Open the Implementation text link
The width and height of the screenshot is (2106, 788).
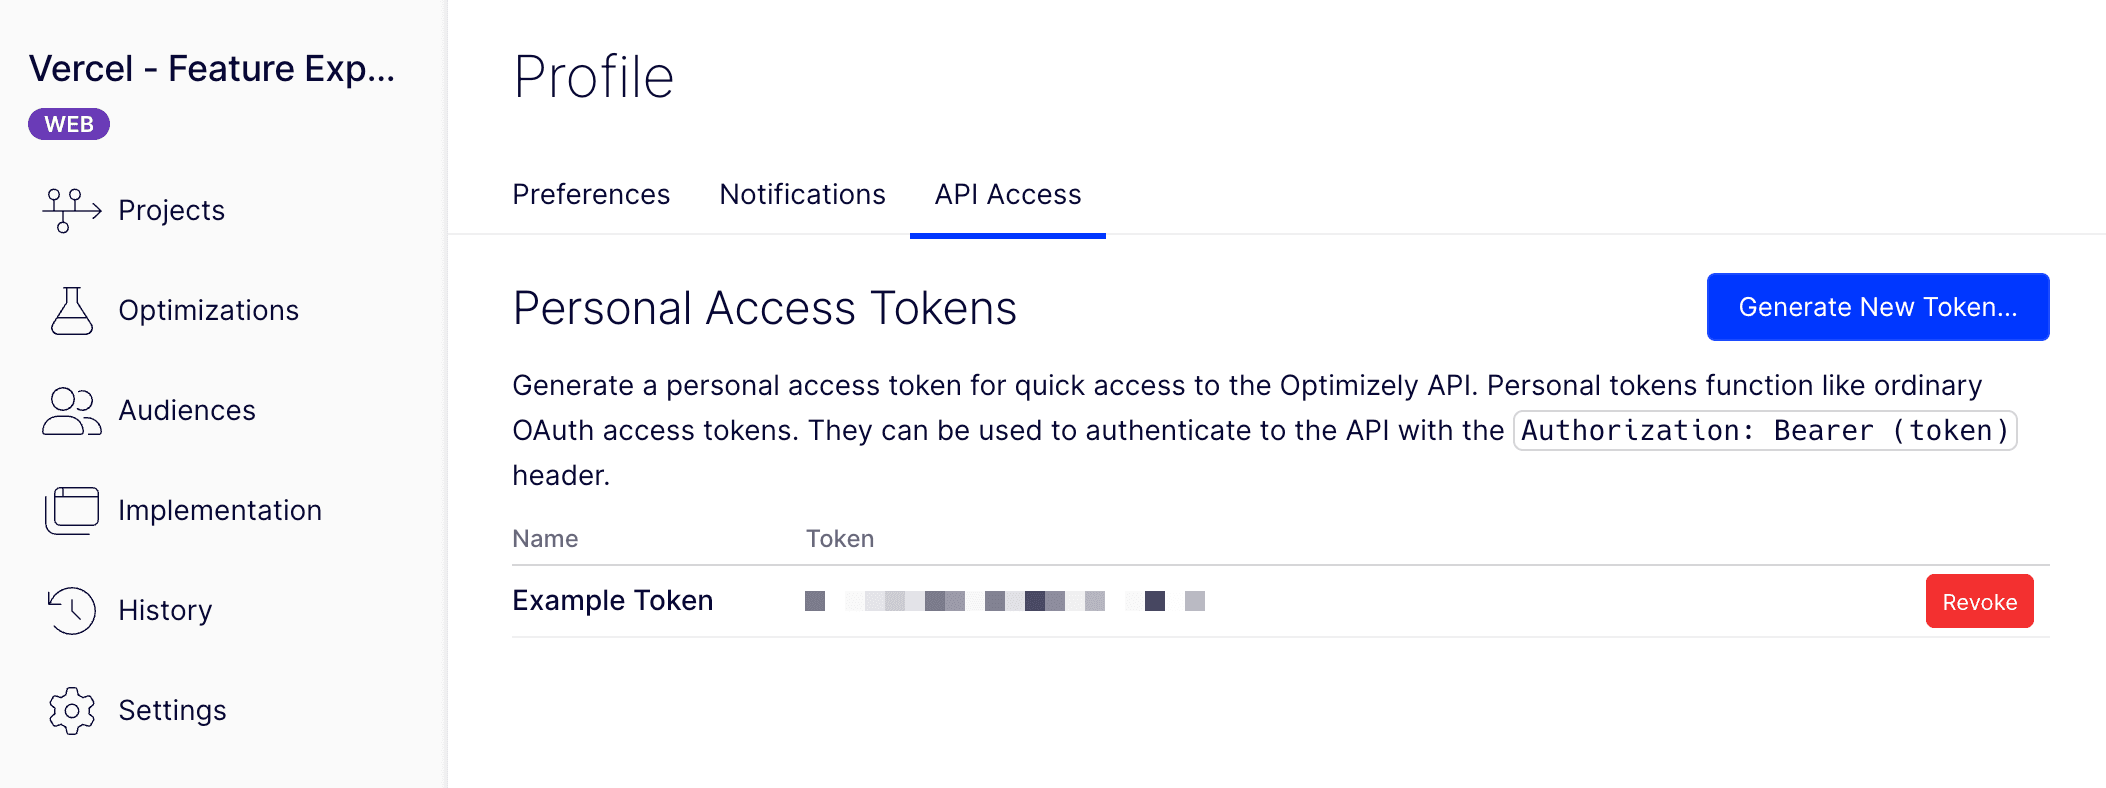point(220,510)
